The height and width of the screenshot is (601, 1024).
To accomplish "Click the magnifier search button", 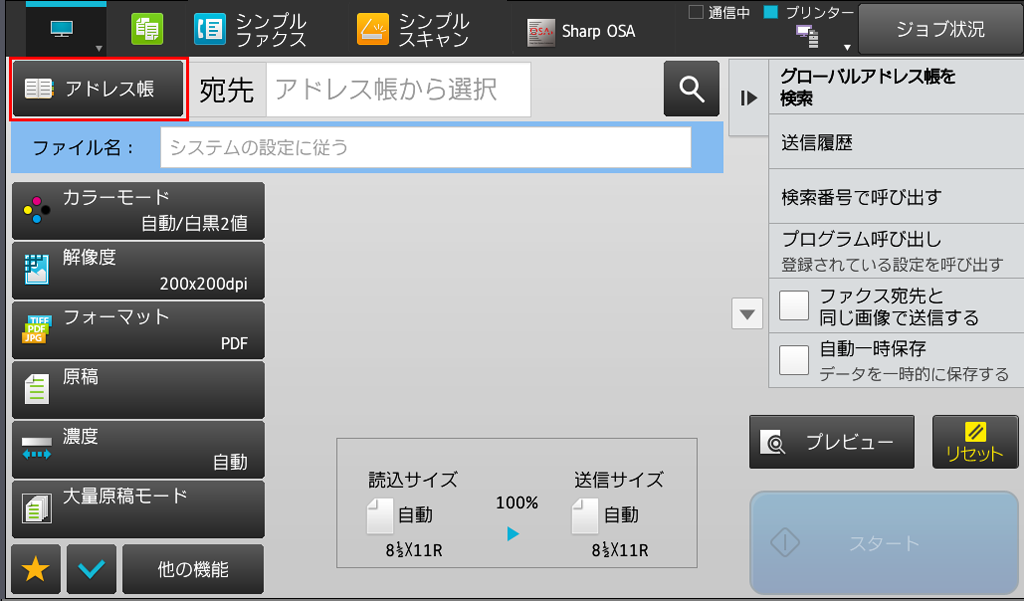I will (x=692, y=89).
